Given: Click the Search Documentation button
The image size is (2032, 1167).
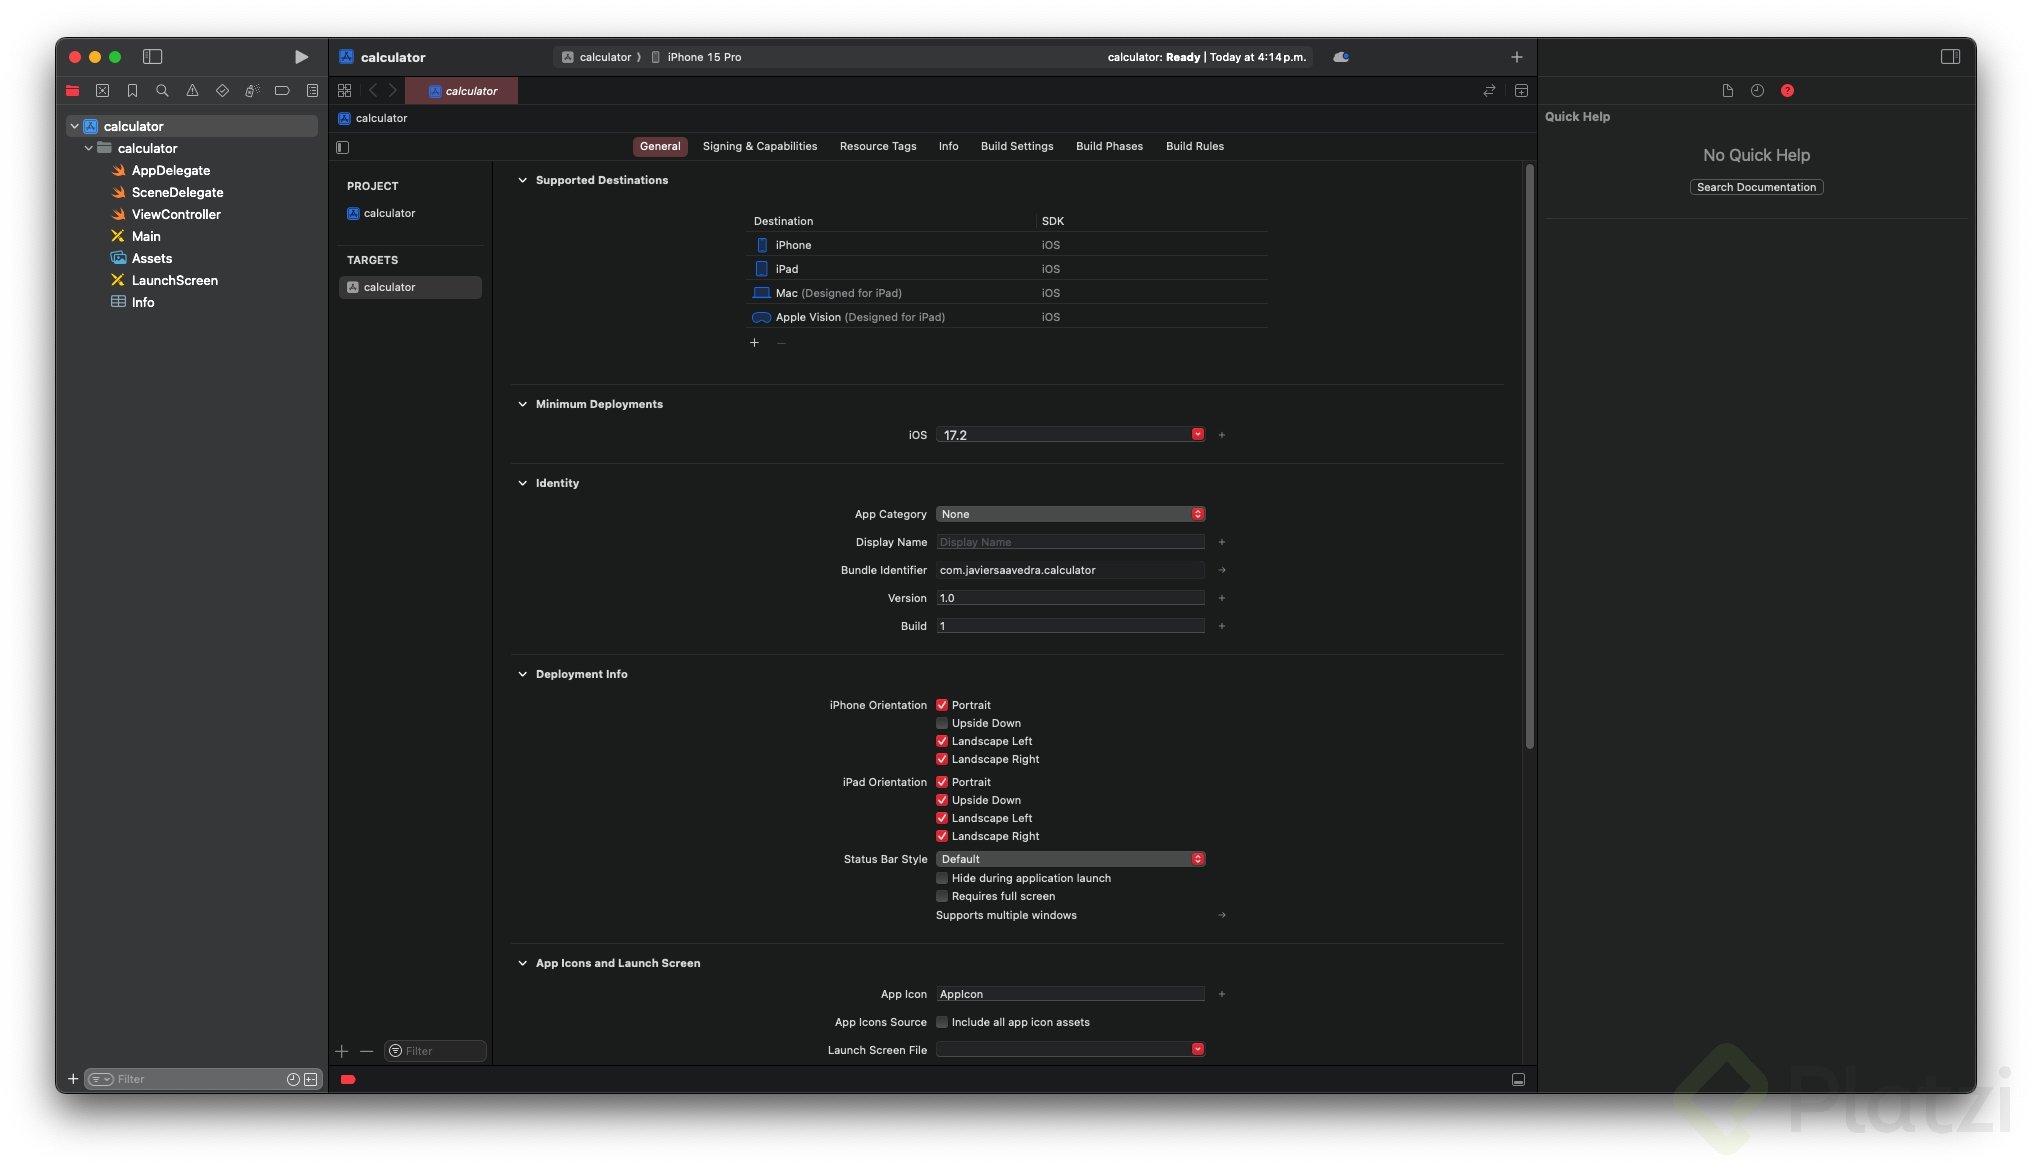Looking at the screenshot, I should (1756, 187).
